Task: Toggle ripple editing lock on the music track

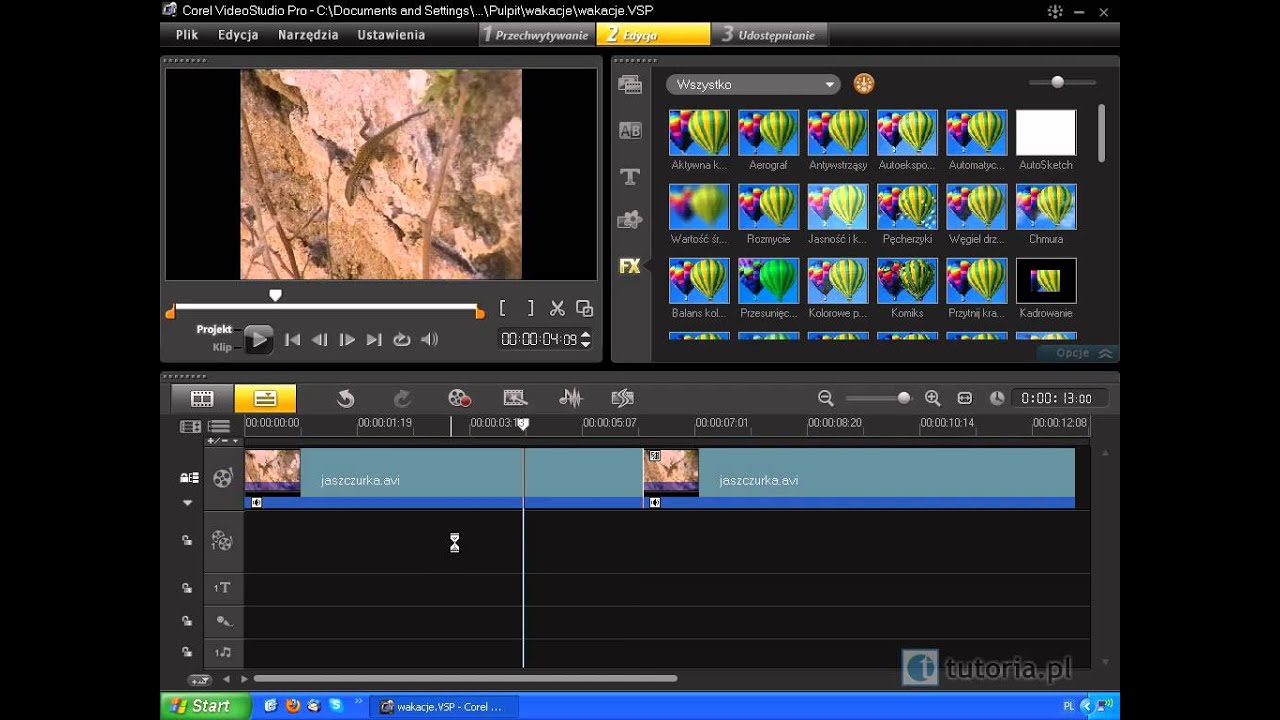Action: (x=187, y=652)
